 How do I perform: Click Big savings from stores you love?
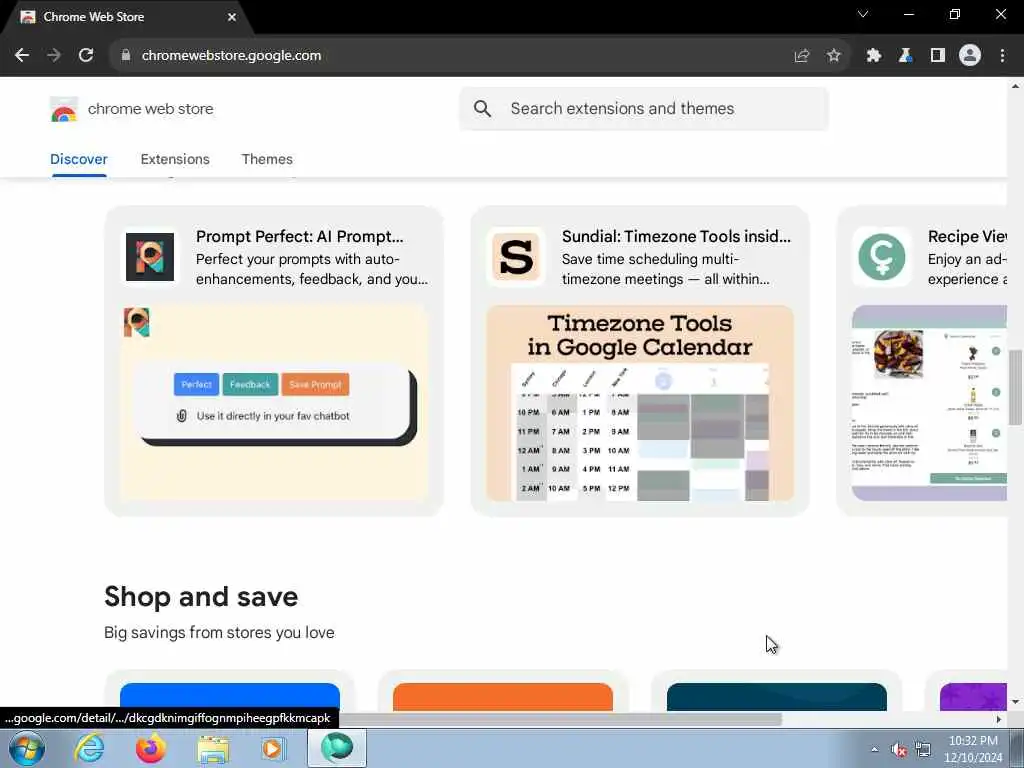click(x=219, y=633)
